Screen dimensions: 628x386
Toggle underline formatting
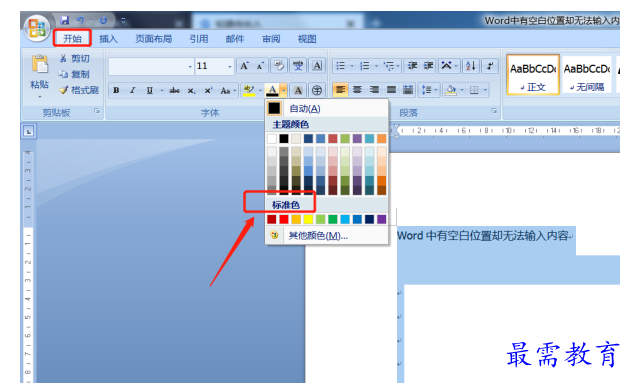click(150, 90)
